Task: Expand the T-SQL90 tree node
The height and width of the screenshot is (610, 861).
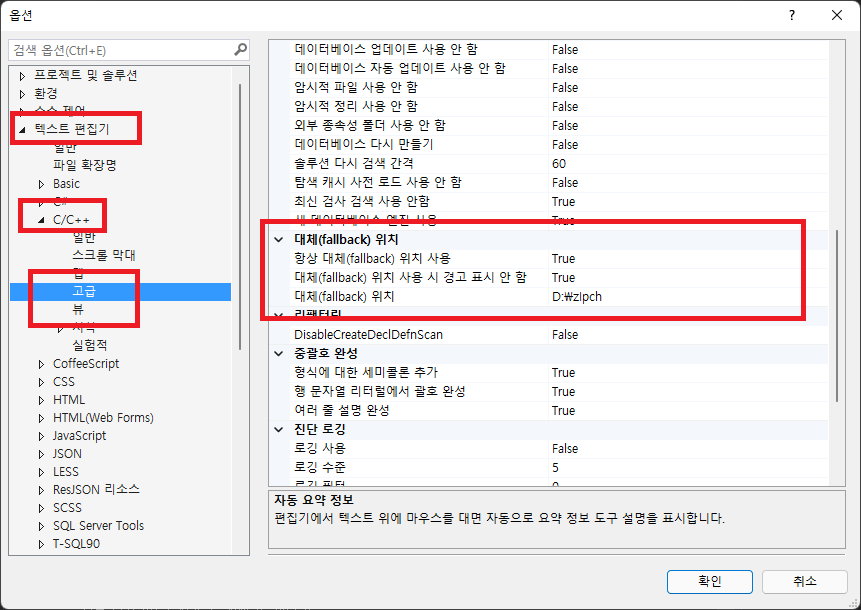Action: [x=41, y=545]
